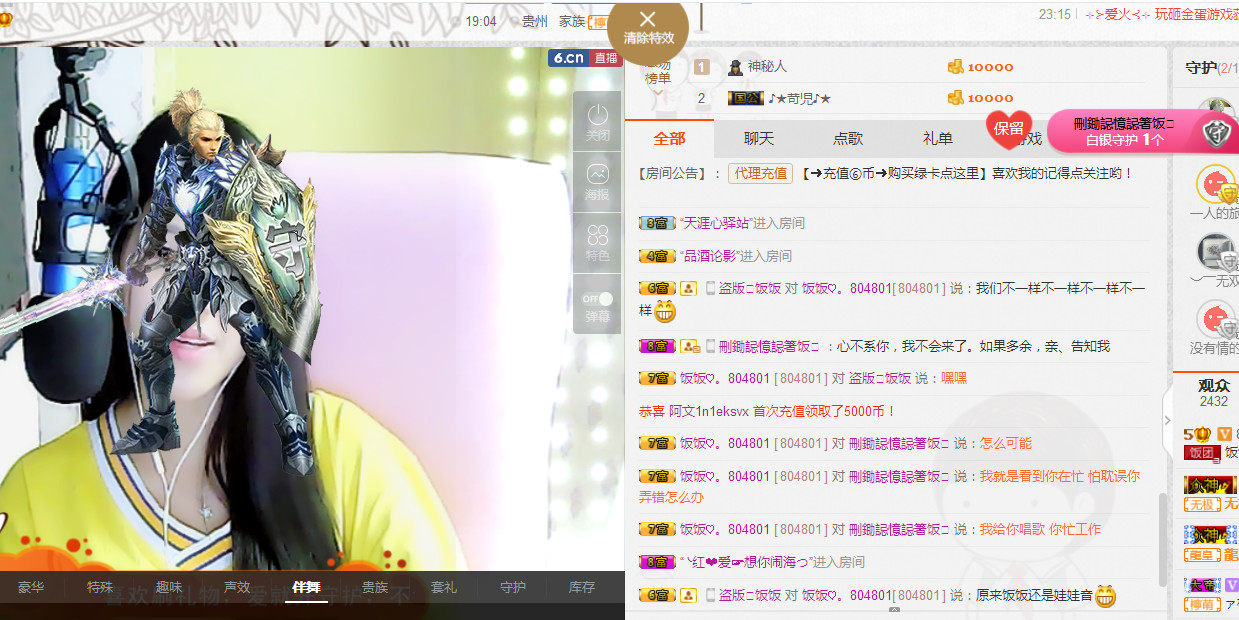Click the chat message 我给你唱歌 你忙工作
Image resolution: width=1239 pixels, height=620 pixels.
(x=1040, y=529)
